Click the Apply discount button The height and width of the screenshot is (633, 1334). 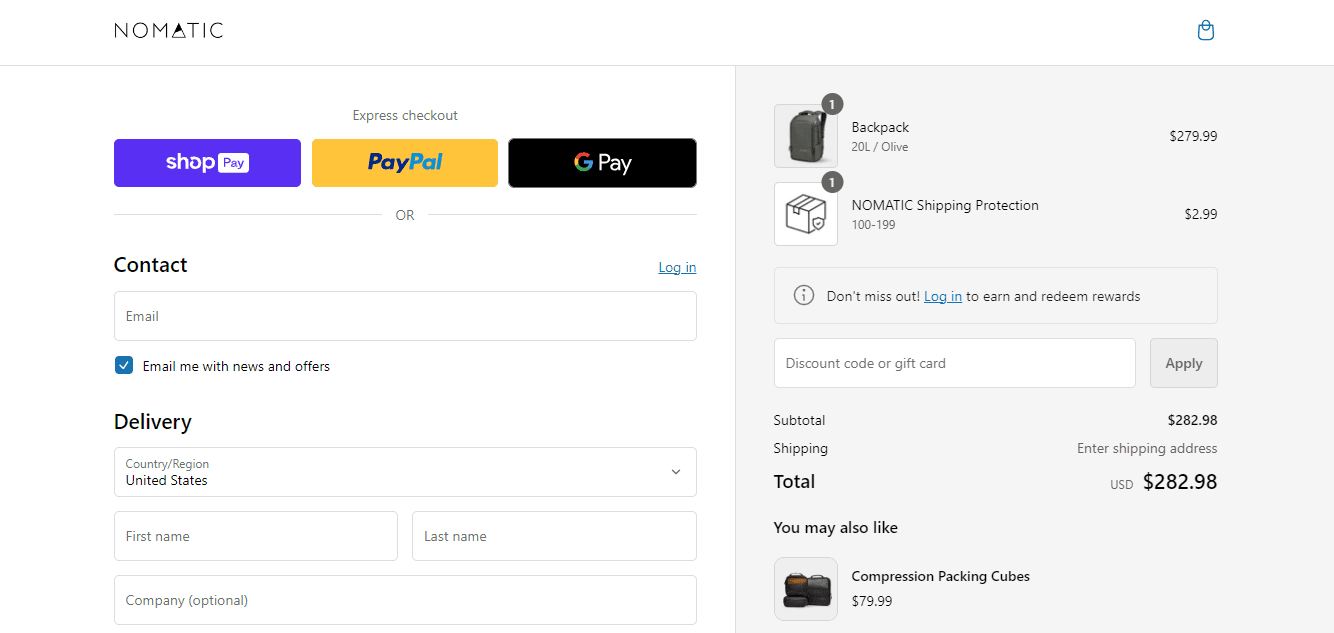1184,363
